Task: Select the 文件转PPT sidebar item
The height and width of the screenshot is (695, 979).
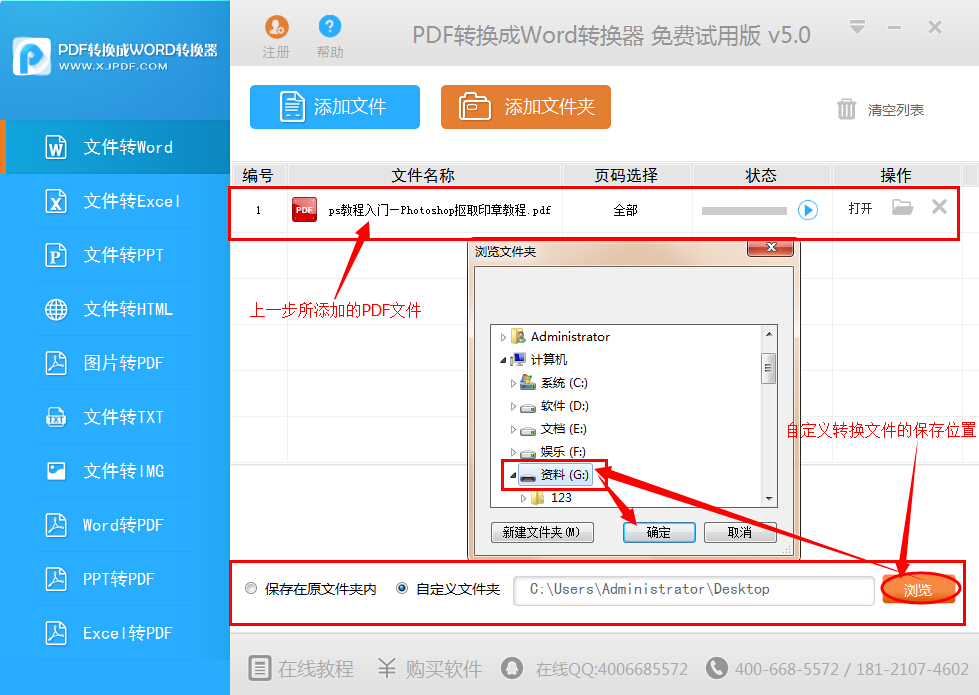Action: (x=115, y=255)
